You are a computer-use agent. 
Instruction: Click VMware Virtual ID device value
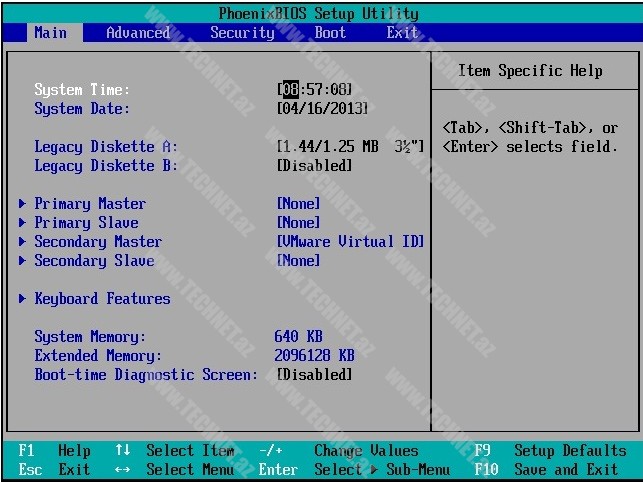point(350,242)
